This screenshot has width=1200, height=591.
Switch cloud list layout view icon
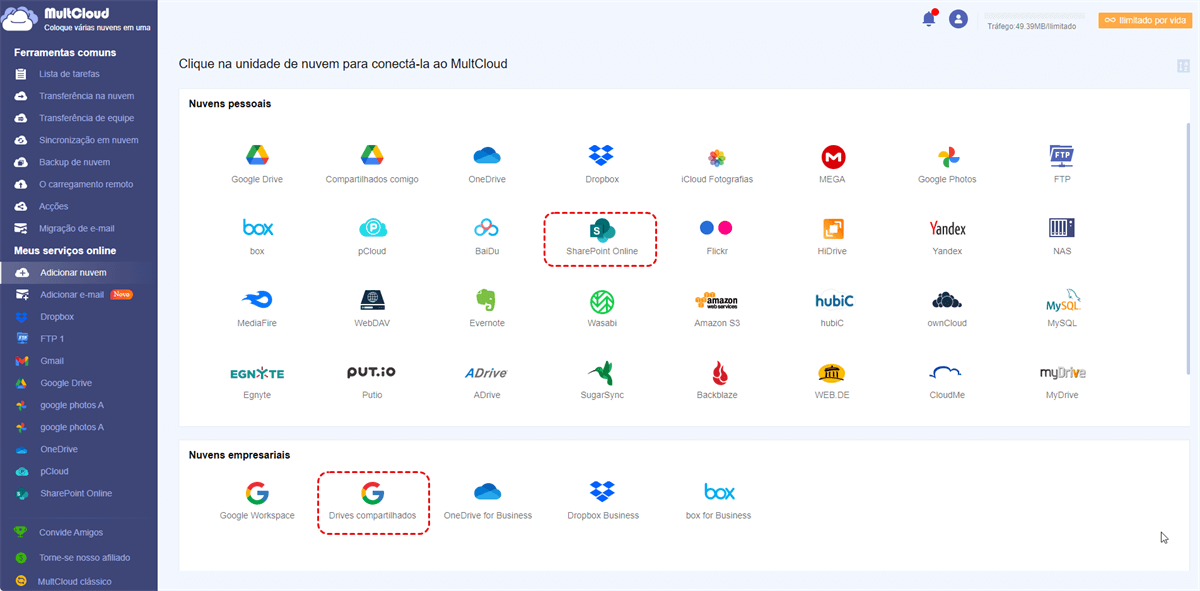click(1184, 66)
